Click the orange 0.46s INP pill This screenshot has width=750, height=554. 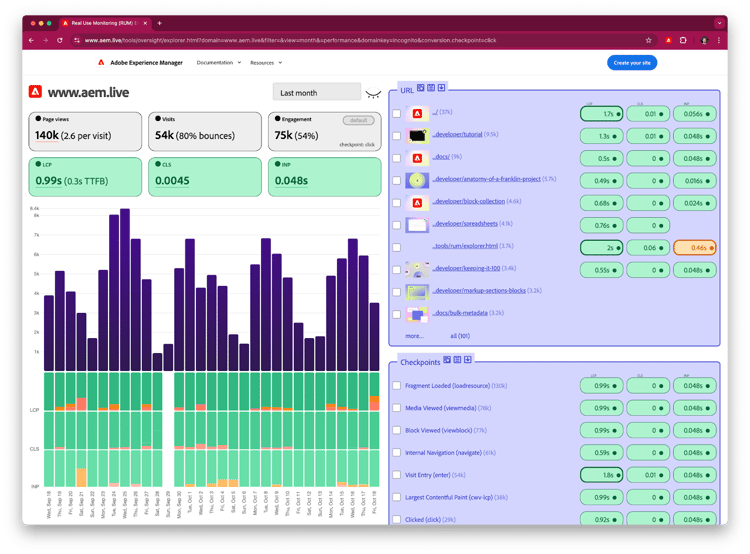click(695, 248)
